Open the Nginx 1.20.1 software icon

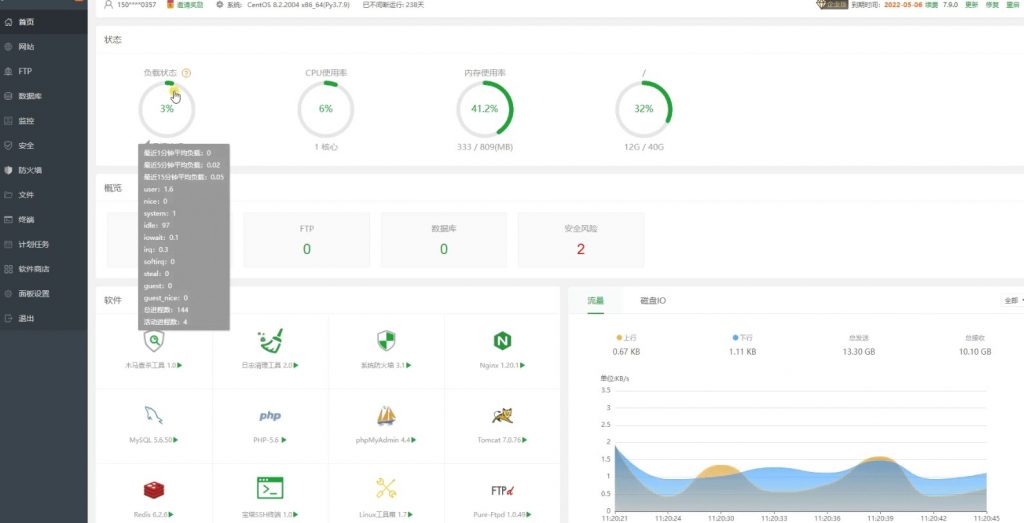pyautogui.click(x=502, y=342)
